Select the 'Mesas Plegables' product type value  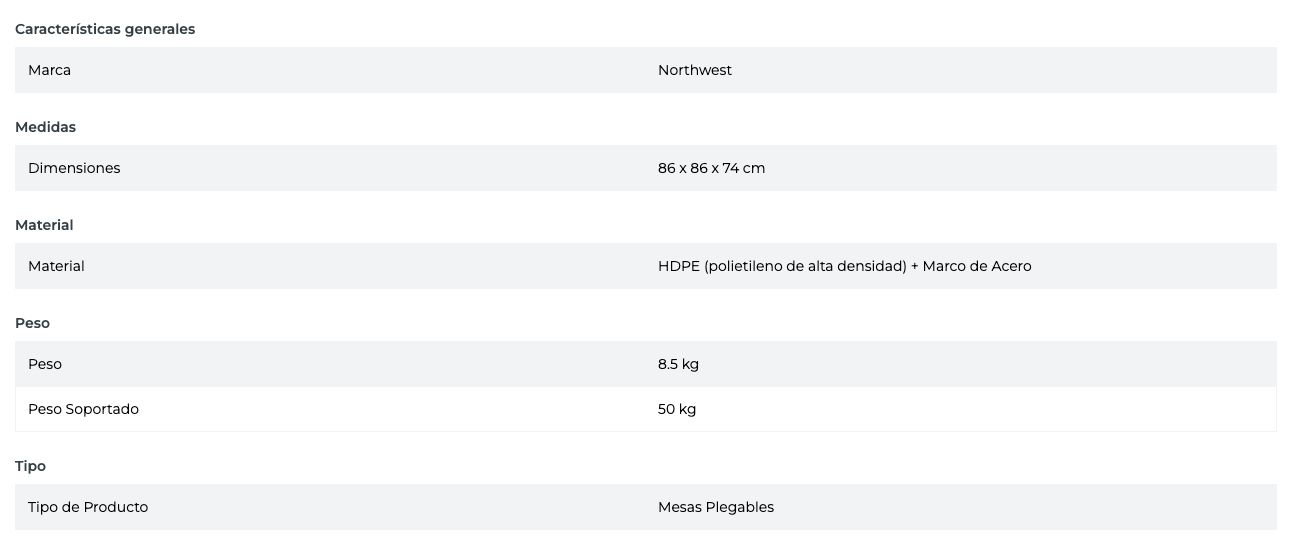click(716, 507)
